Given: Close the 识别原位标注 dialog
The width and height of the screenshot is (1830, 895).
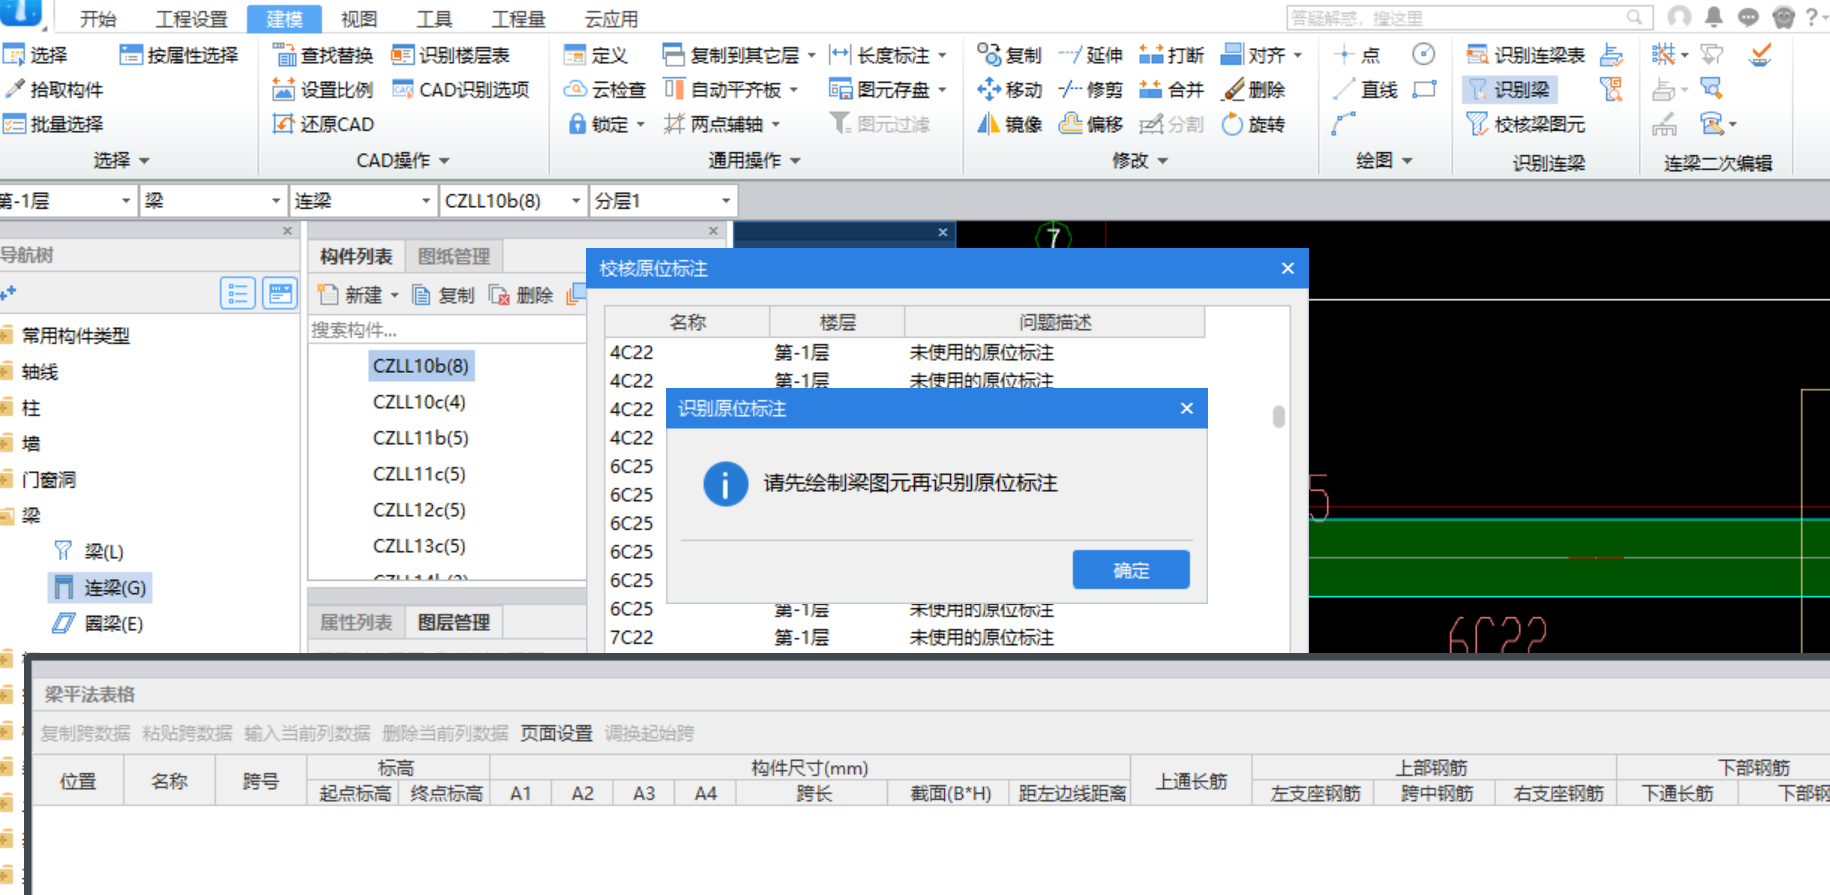Looking at the screenshot, I should tap(1186, 408).
